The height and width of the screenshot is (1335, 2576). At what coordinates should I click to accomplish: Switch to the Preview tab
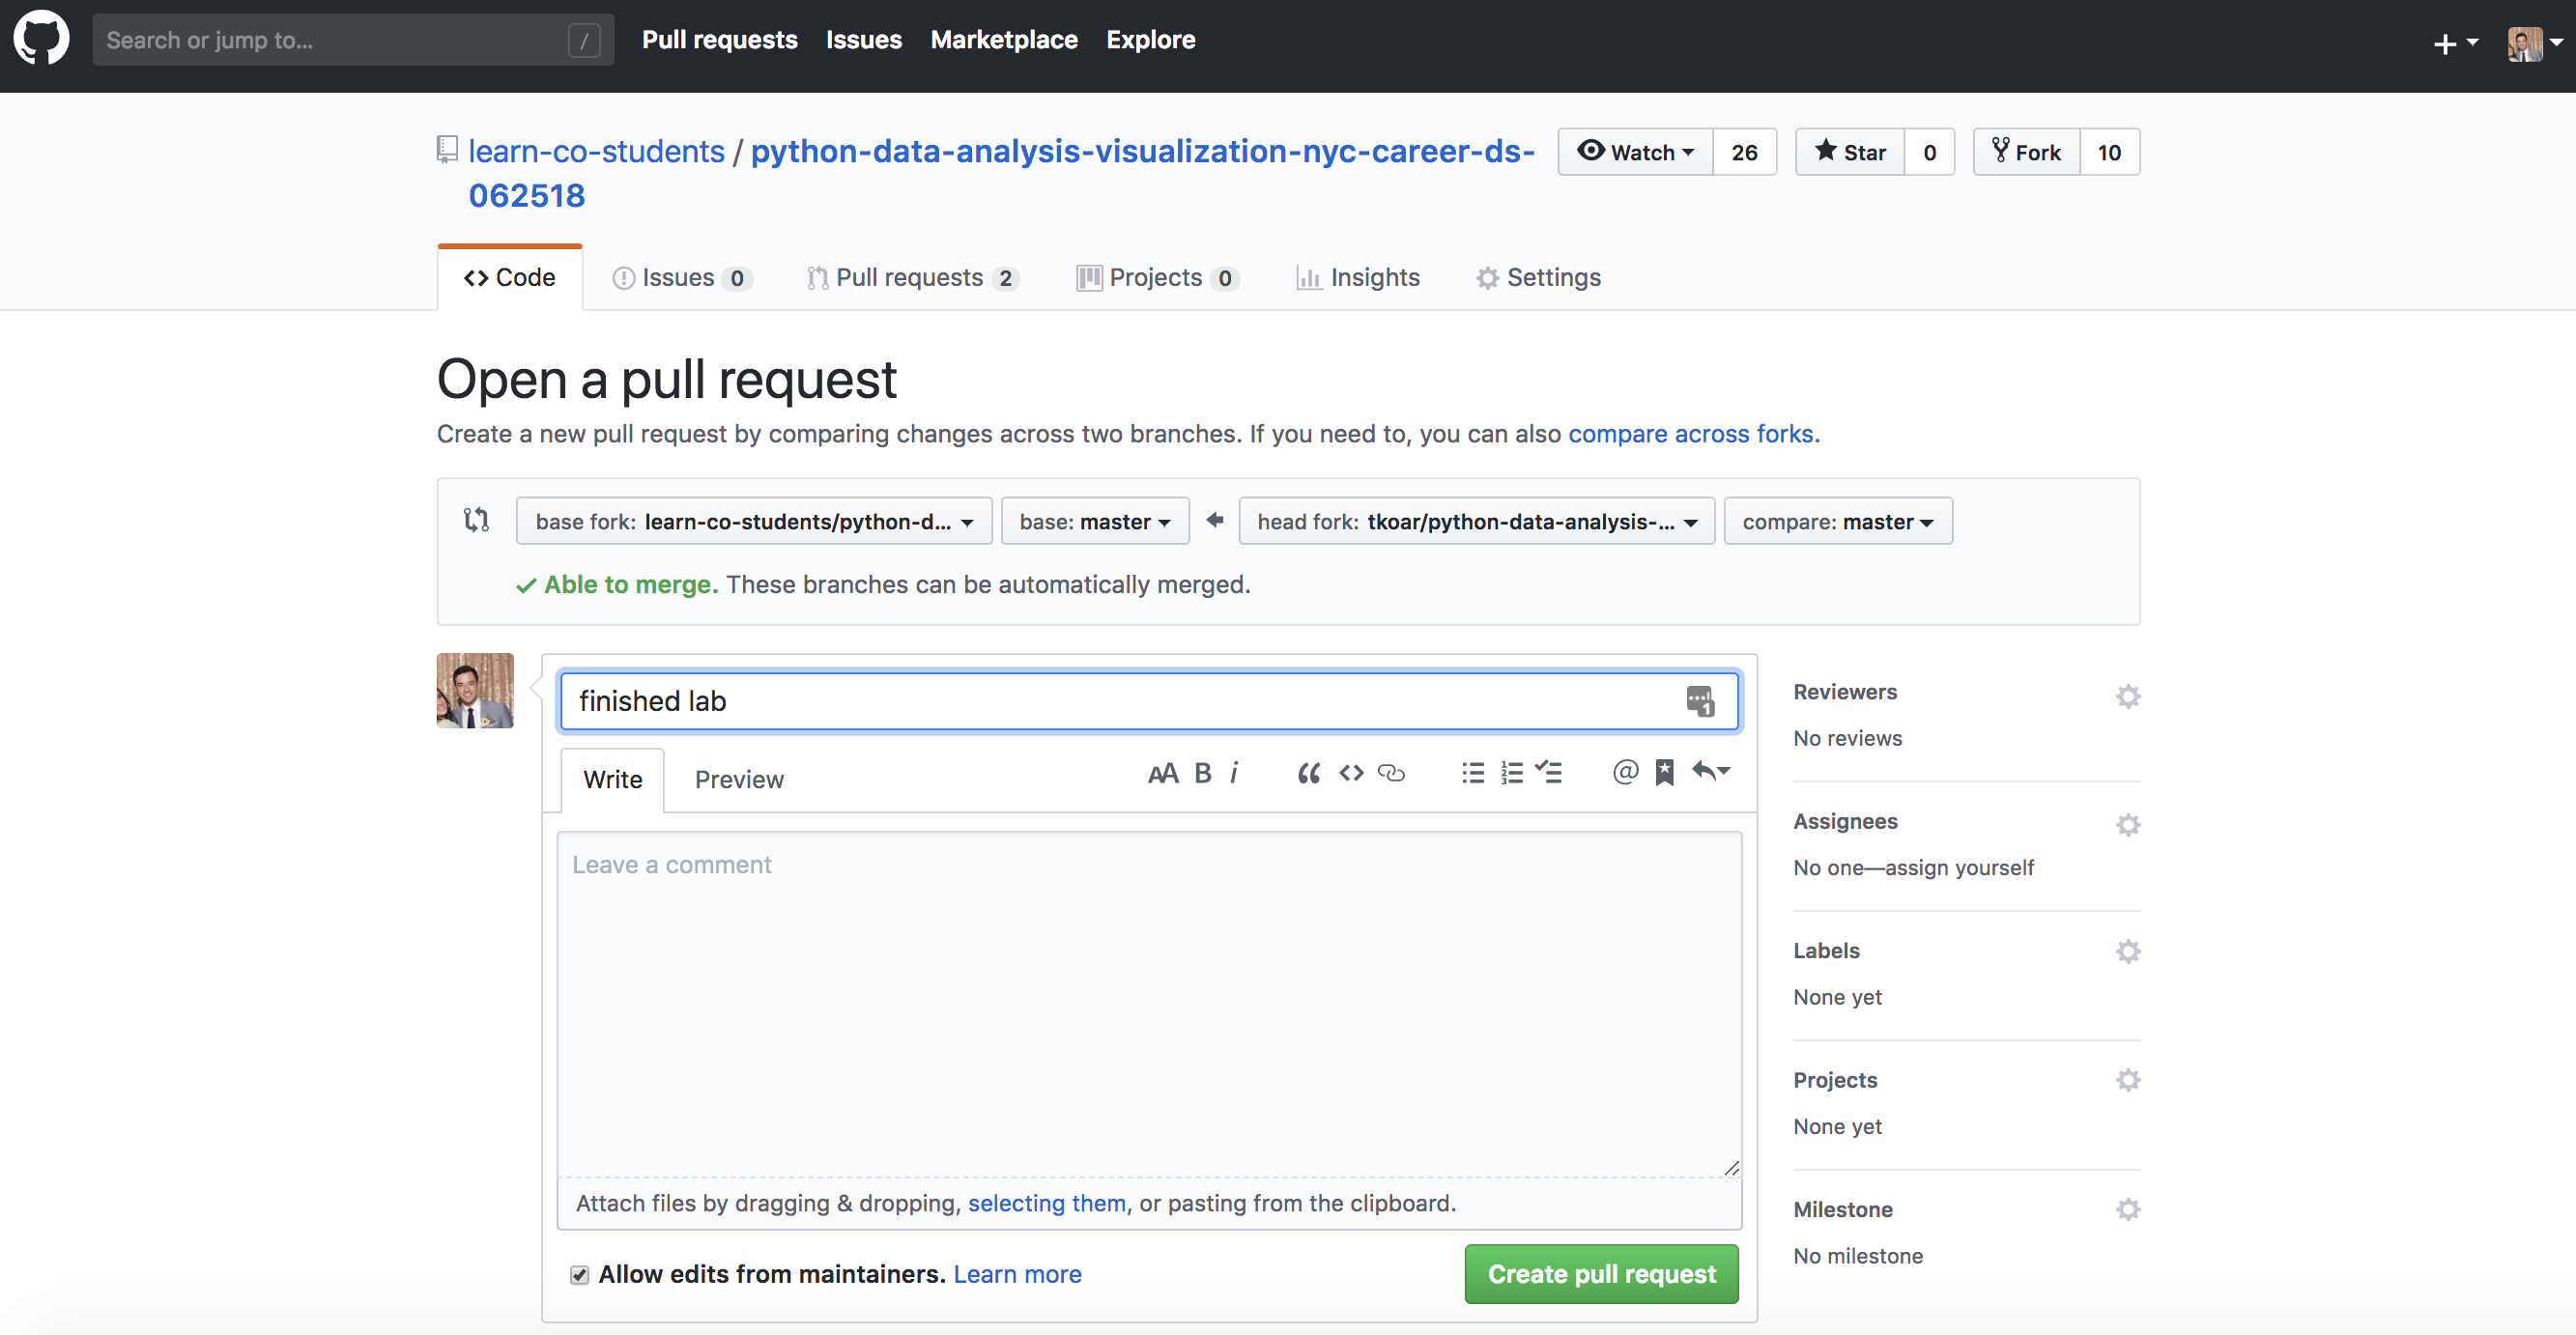tap(738, 780)
